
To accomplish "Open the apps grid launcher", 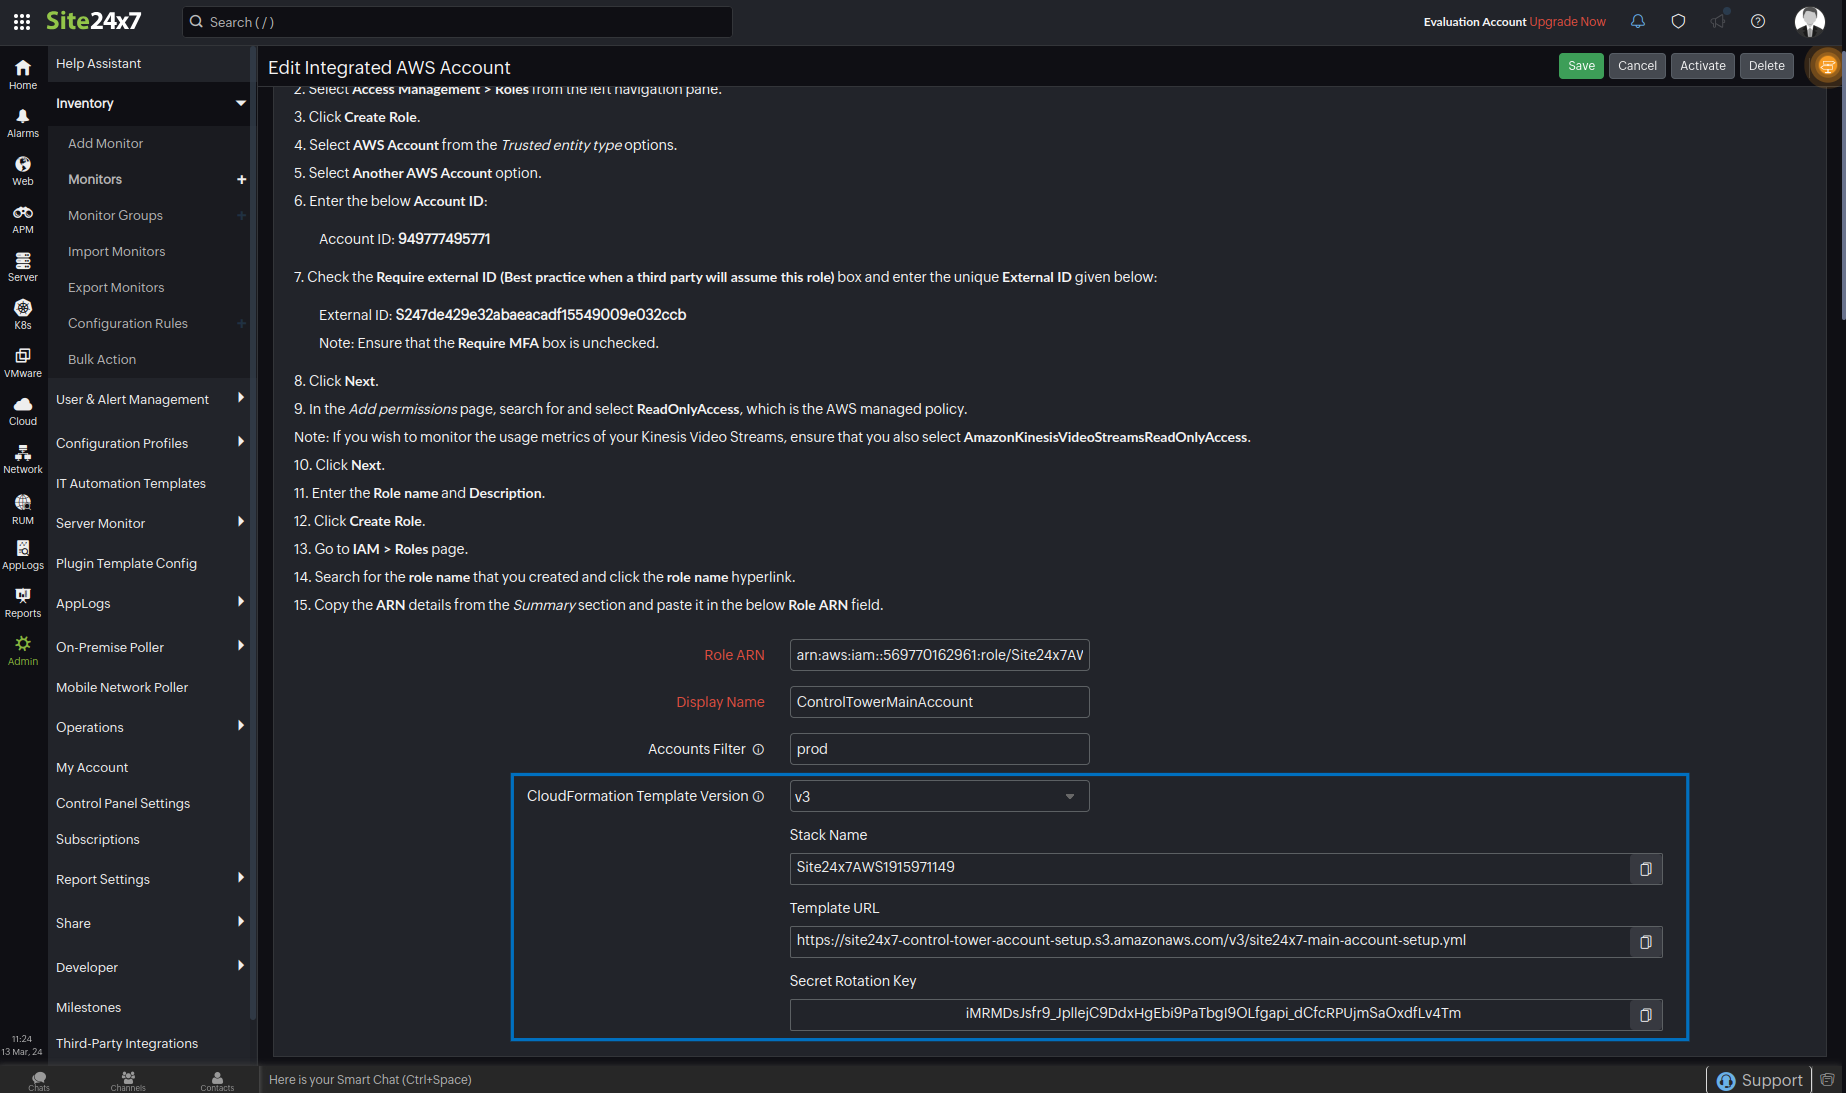I will coord(21,21).
